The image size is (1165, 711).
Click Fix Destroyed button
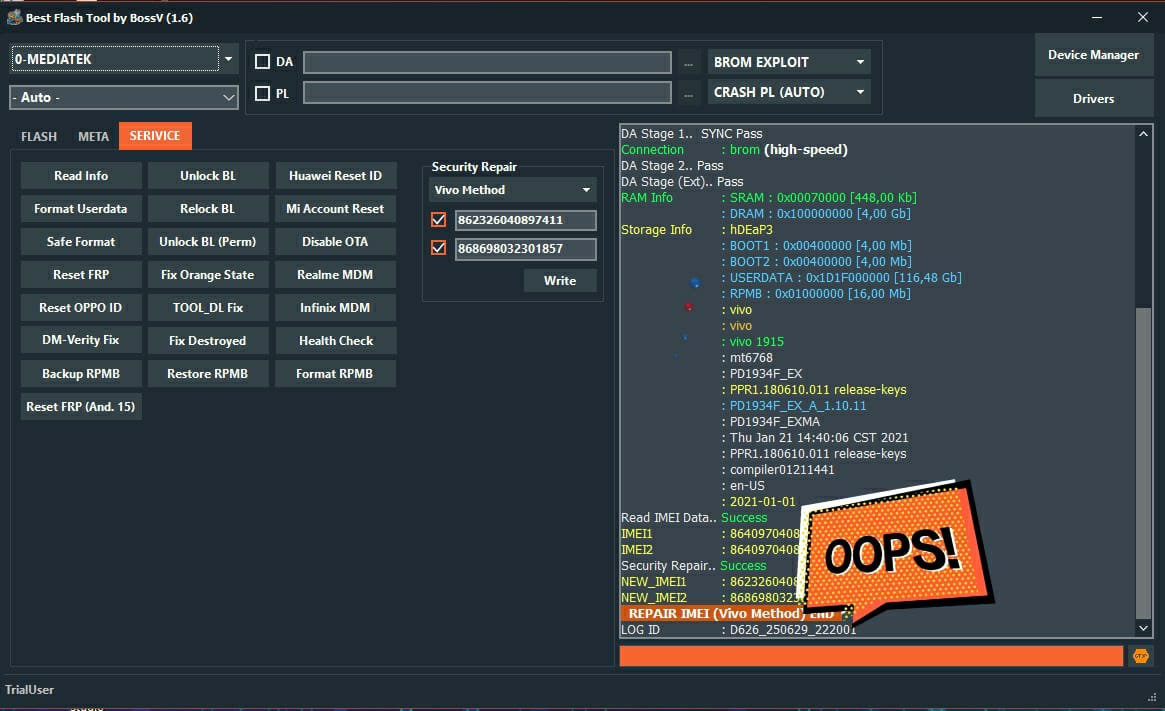pos(208,340)
